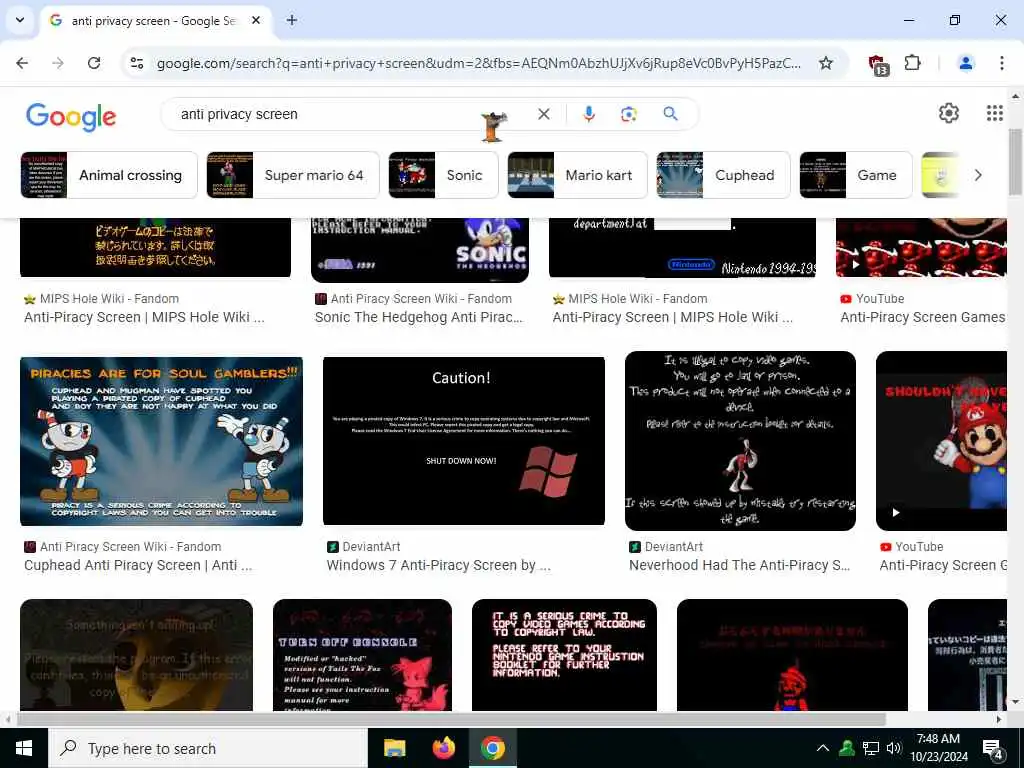Open the clock showing 7:48 AM
The width and height of the screenshot is (1024, 768).
pyautogui.click(x=938, y=748)
